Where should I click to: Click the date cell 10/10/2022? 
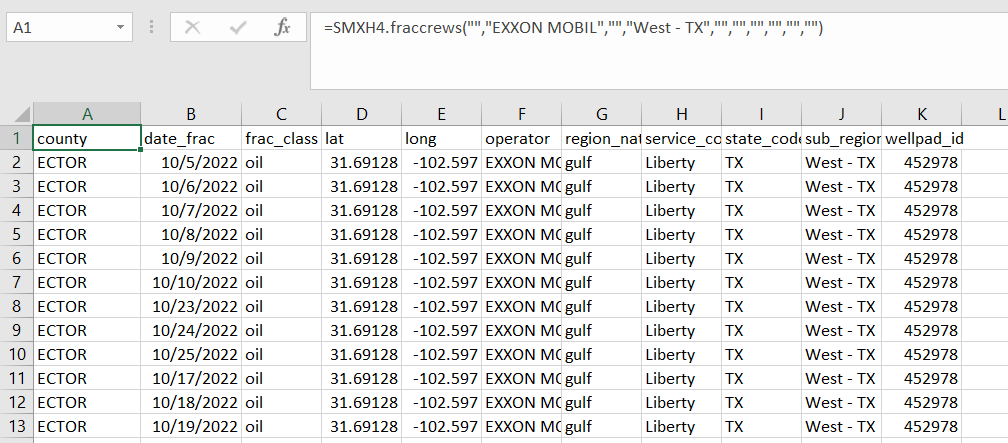click(x=192, y=282)
